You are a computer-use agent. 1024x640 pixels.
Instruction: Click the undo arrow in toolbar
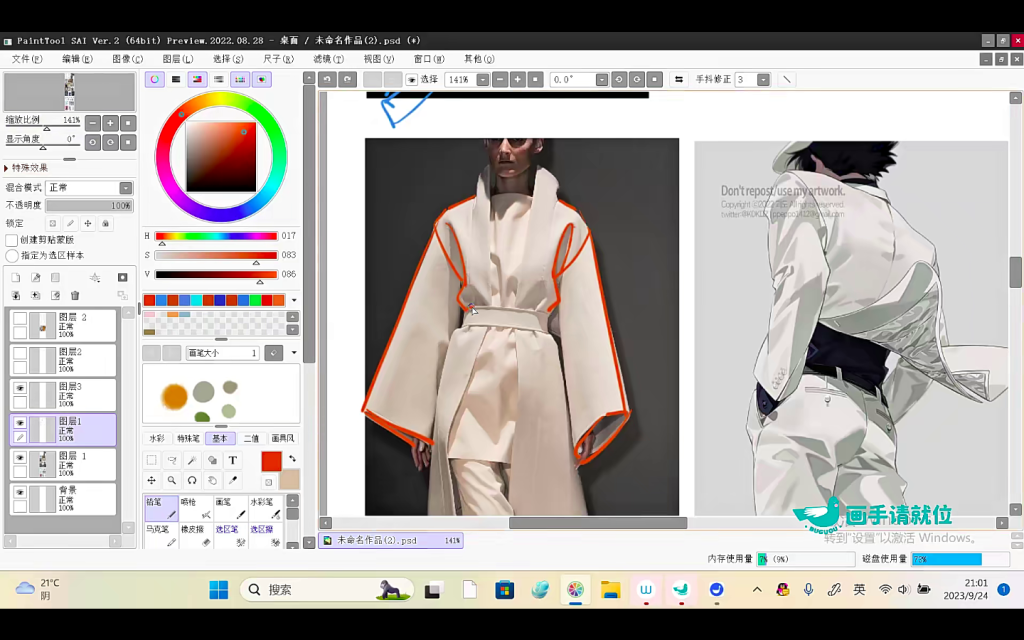click(x=327, y=79)
